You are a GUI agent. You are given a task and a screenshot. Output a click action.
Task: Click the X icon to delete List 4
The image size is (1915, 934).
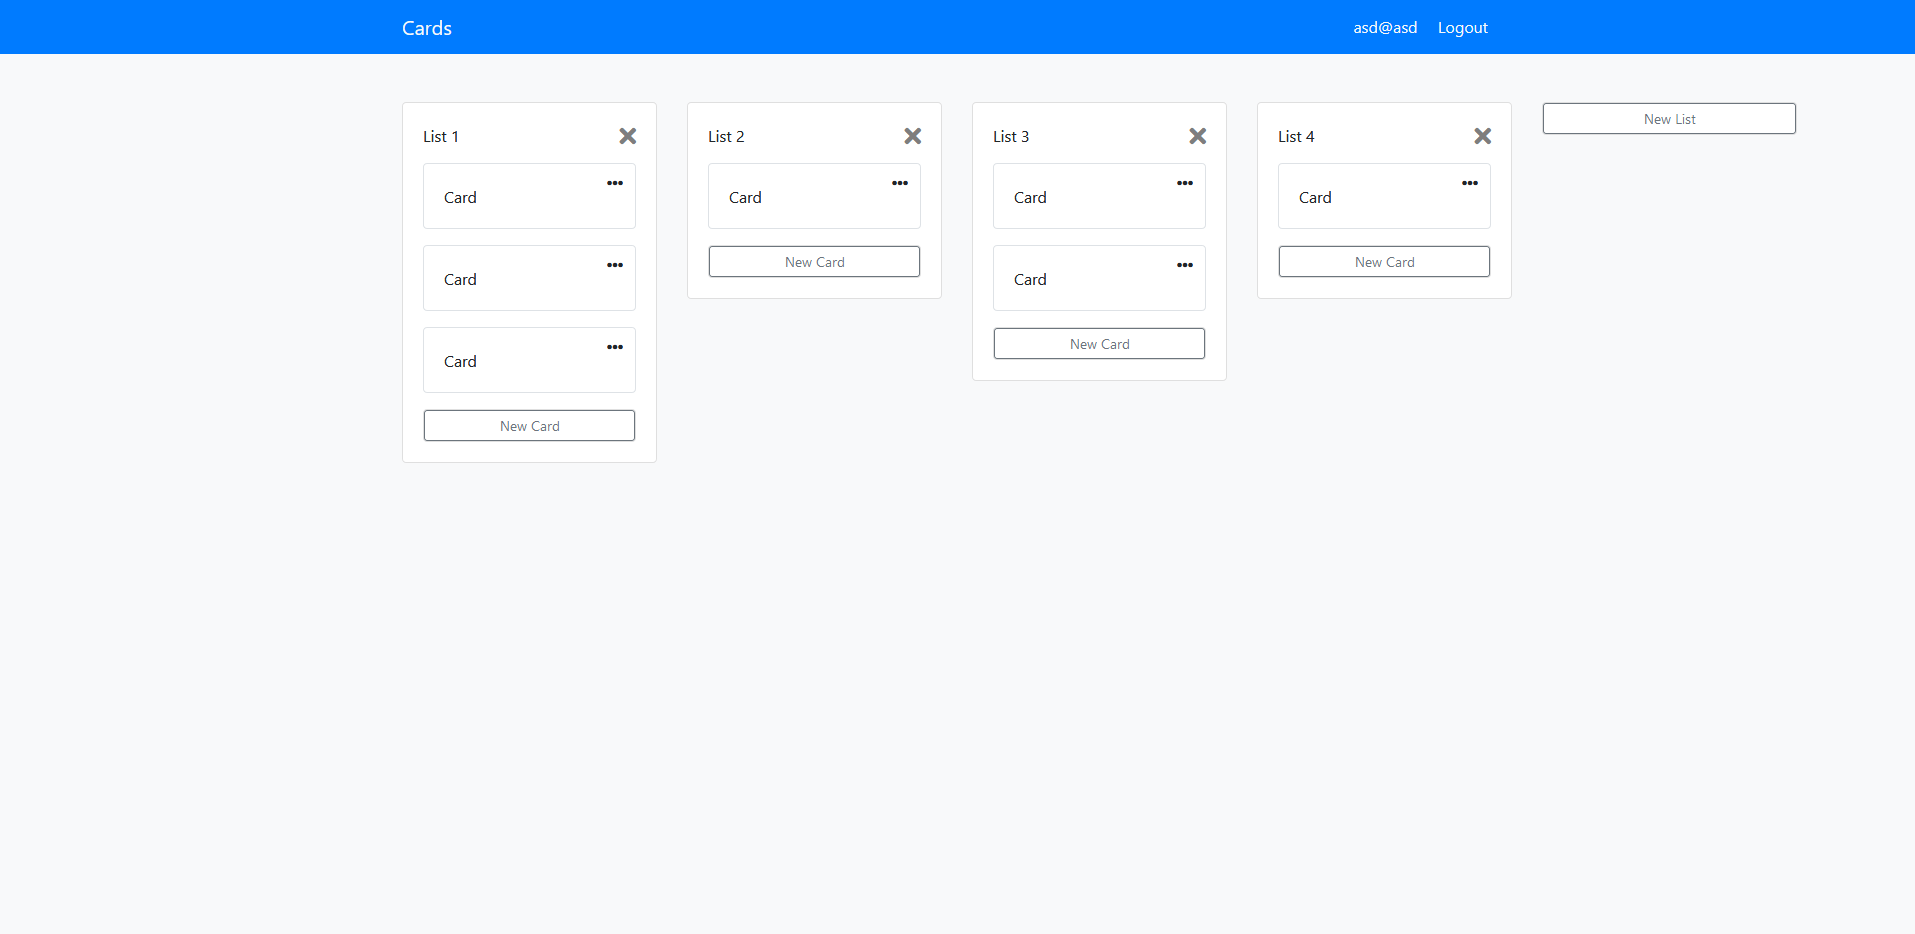[x=1483, y=136]
